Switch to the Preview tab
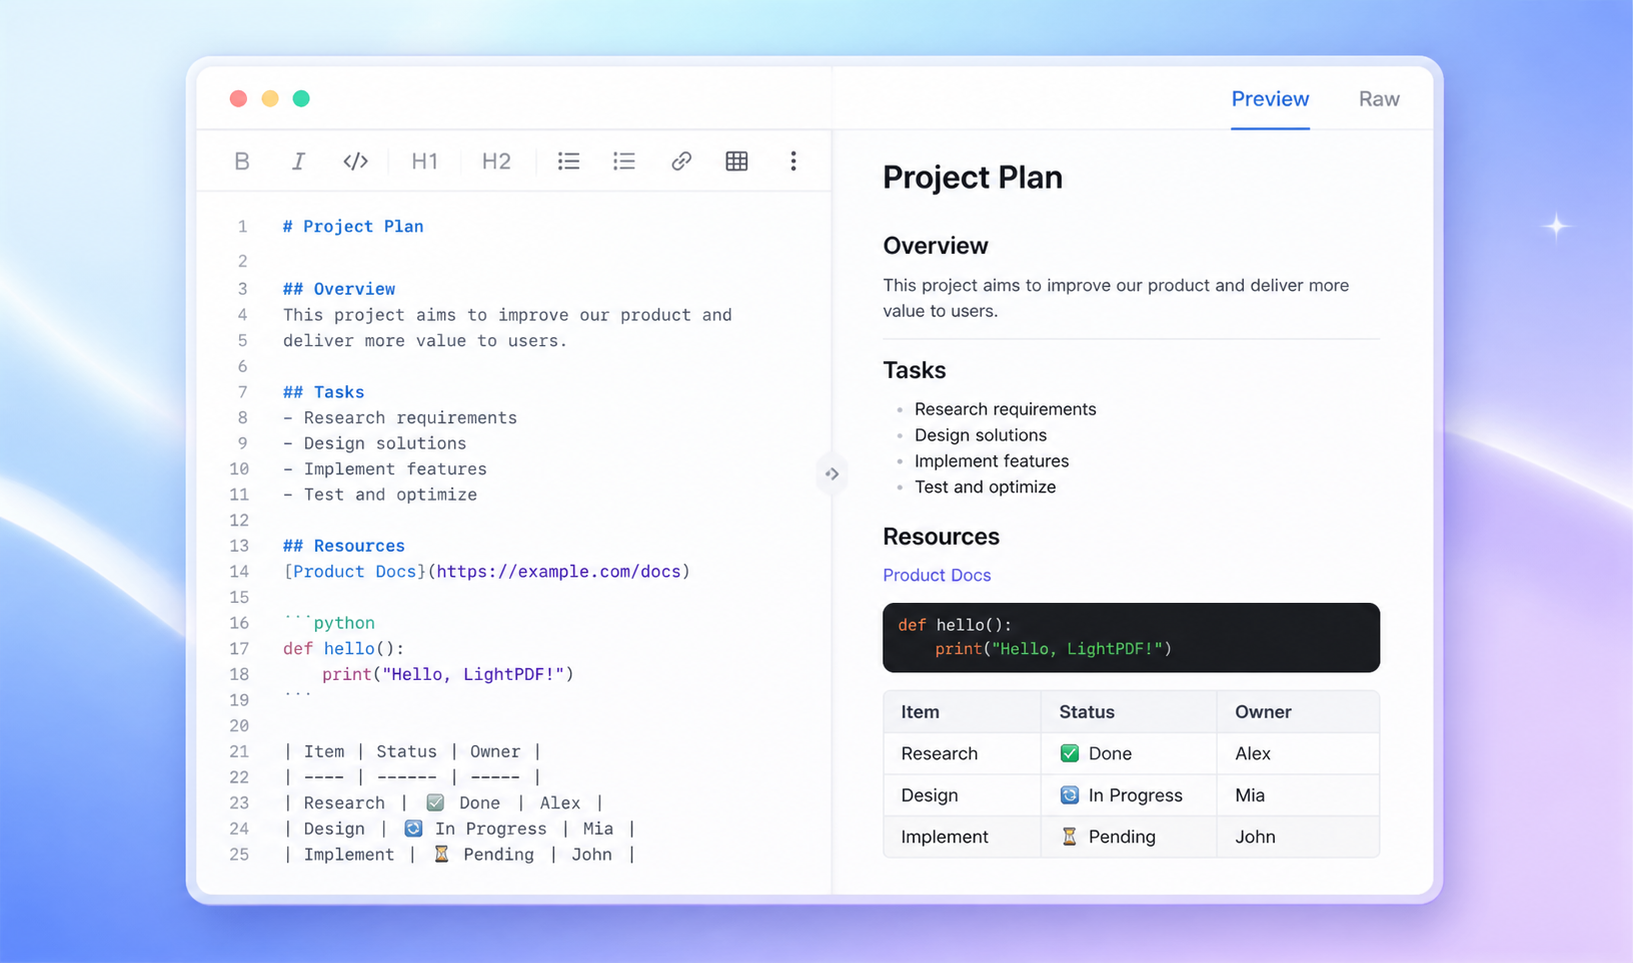Viewport: 1633px width, 963px height. click(x=1270, y=99)
